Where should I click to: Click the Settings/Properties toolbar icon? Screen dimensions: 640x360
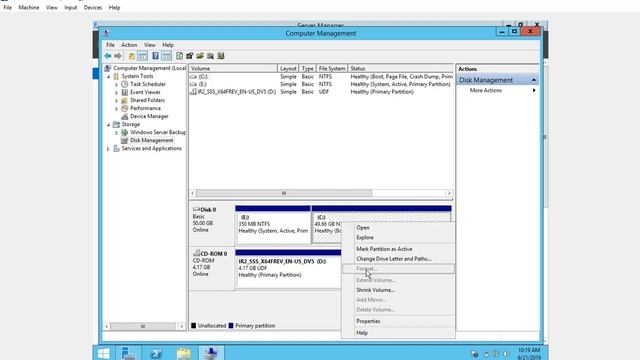(189, 56)
